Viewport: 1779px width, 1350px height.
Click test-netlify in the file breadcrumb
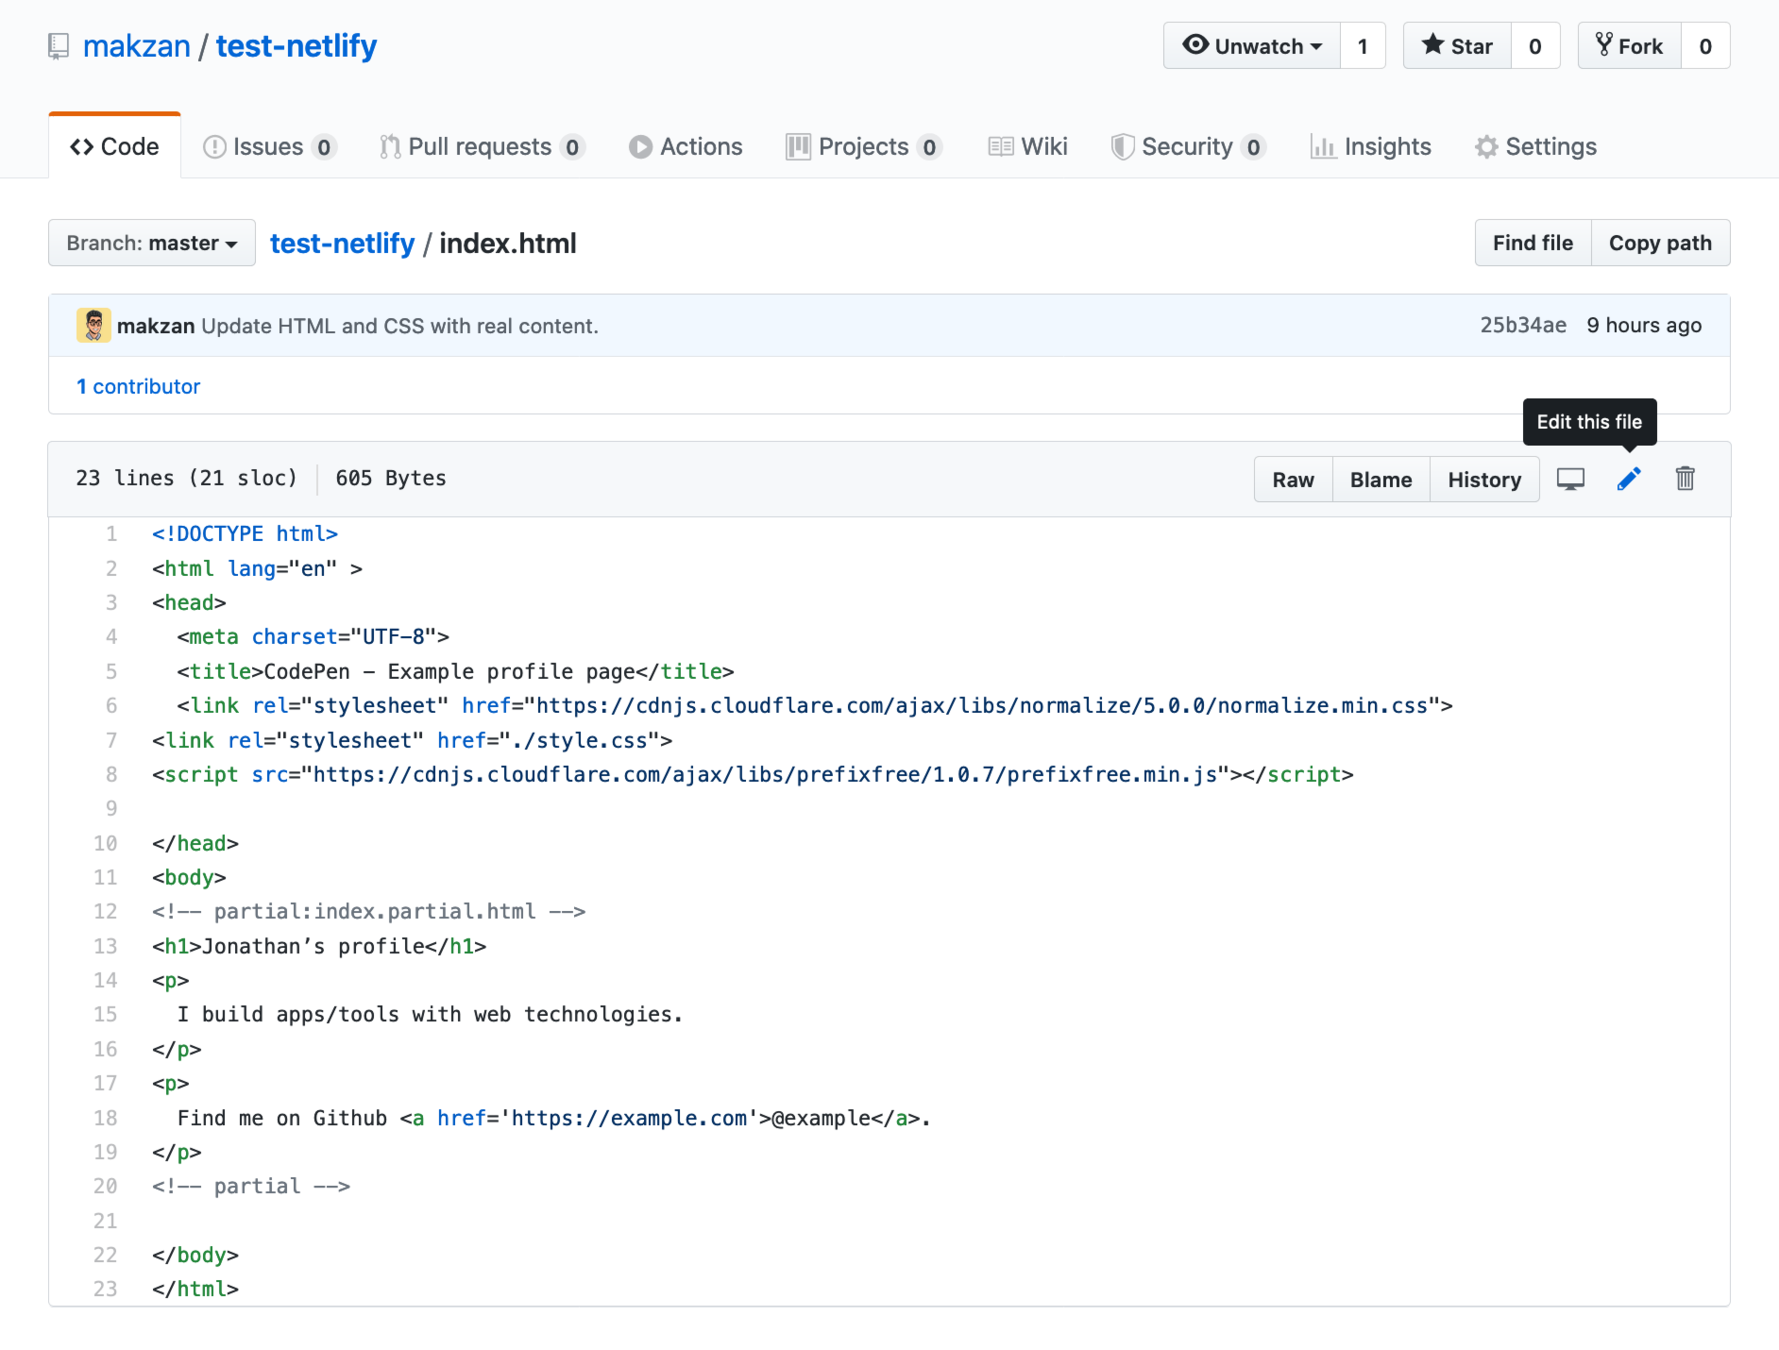(342, 243)
